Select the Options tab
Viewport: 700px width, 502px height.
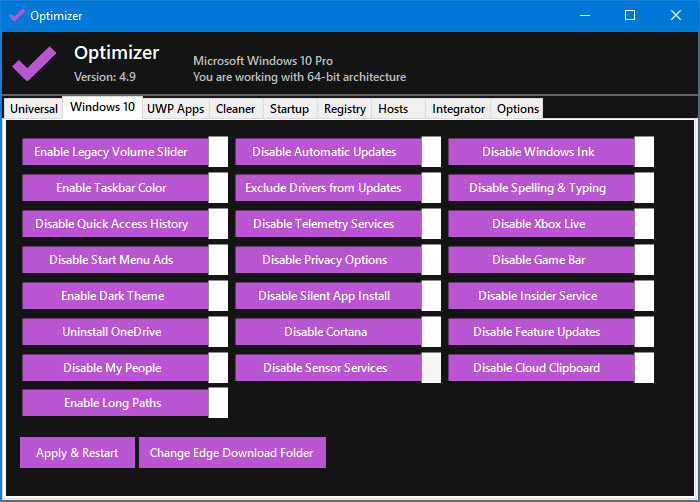click(x=517, y=109)
